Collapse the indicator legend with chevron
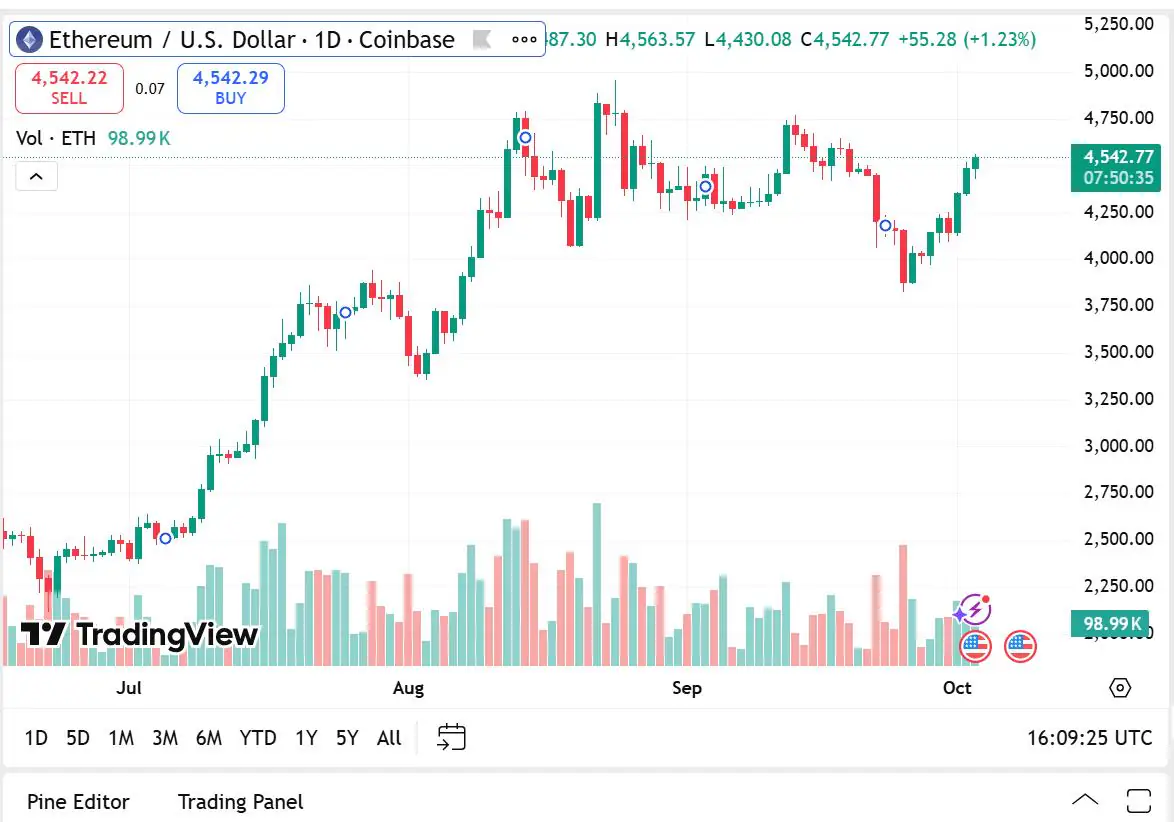Screen dimensions: 1174x822 tap(36, 177)
